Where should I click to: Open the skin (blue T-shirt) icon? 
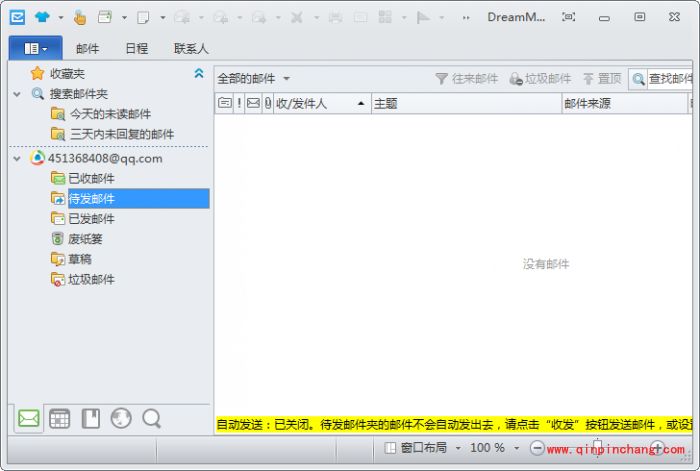[x=42, y=17]
